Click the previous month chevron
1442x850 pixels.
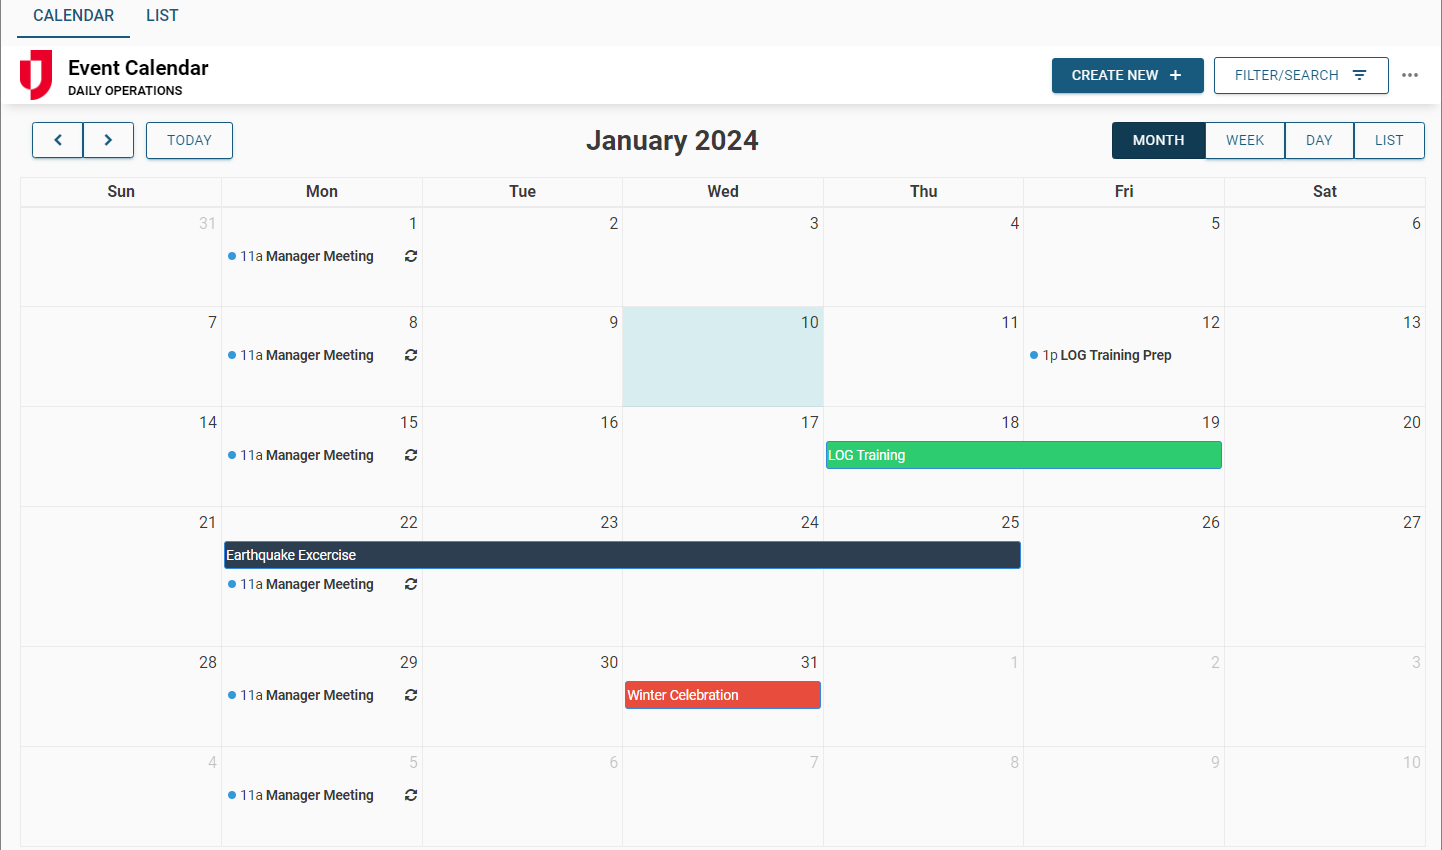pyautogui.click(x=57, y=140)
